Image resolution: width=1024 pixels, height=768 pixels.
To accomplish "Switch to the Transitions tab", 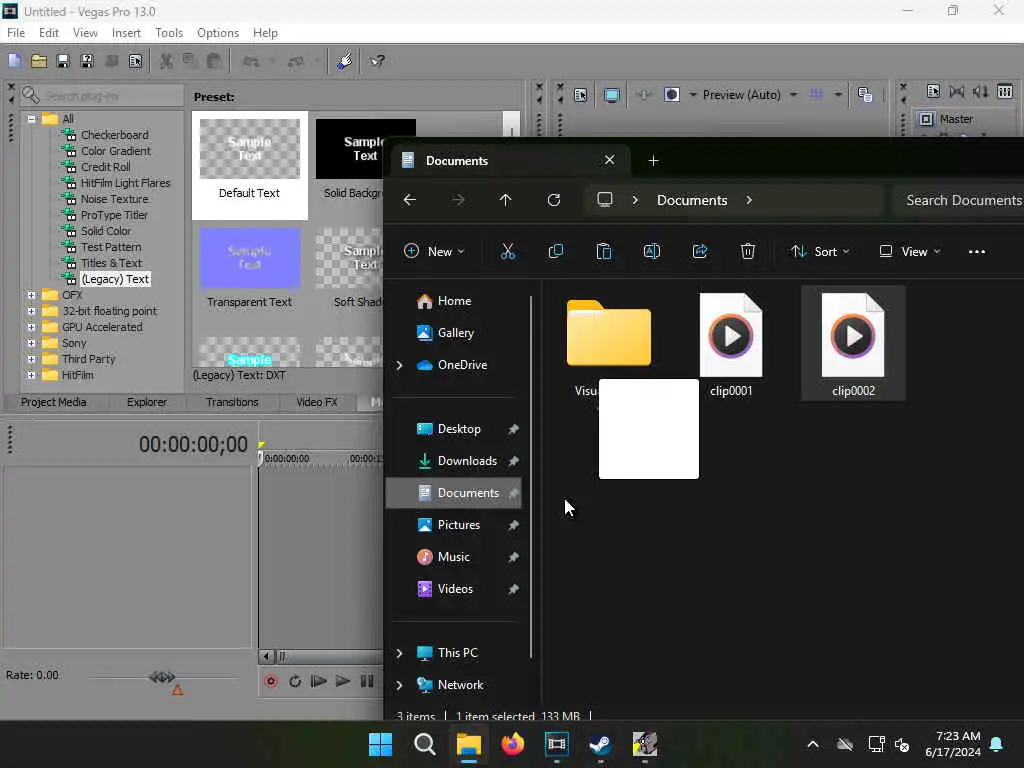I will click(x=232, y=402).
